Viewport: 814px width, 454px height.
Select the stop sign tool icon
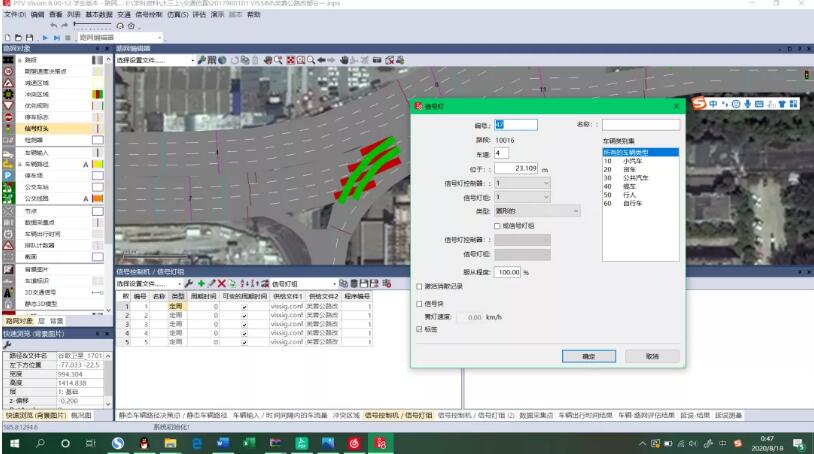(8, 117)
